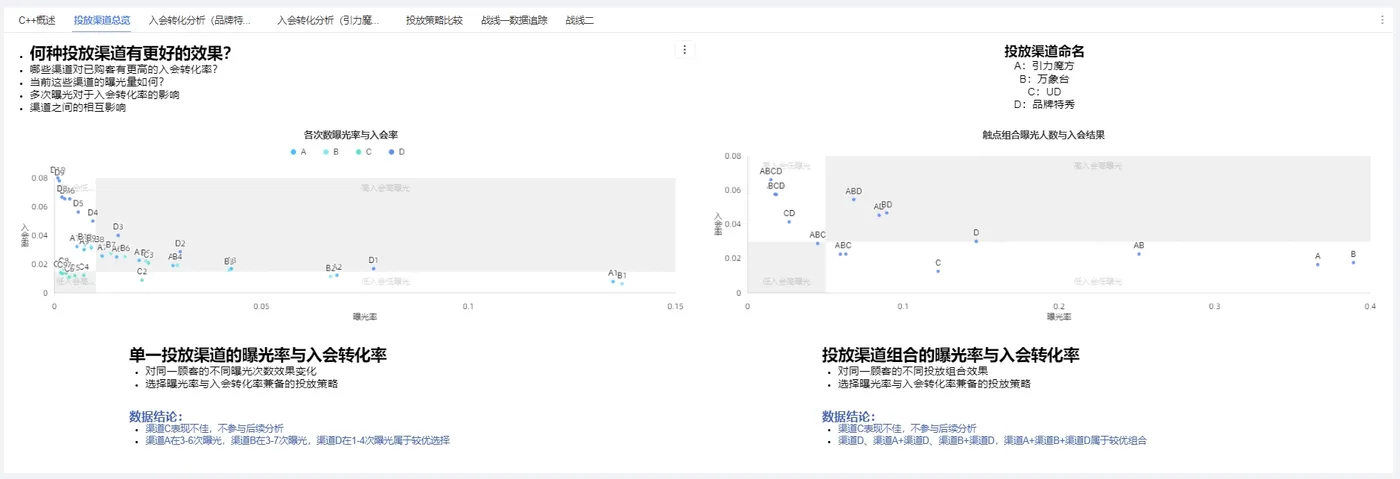The image size is (1400, 479).
Task: Switch to the 投放策略比较 tab
Action: pos(434,20)
